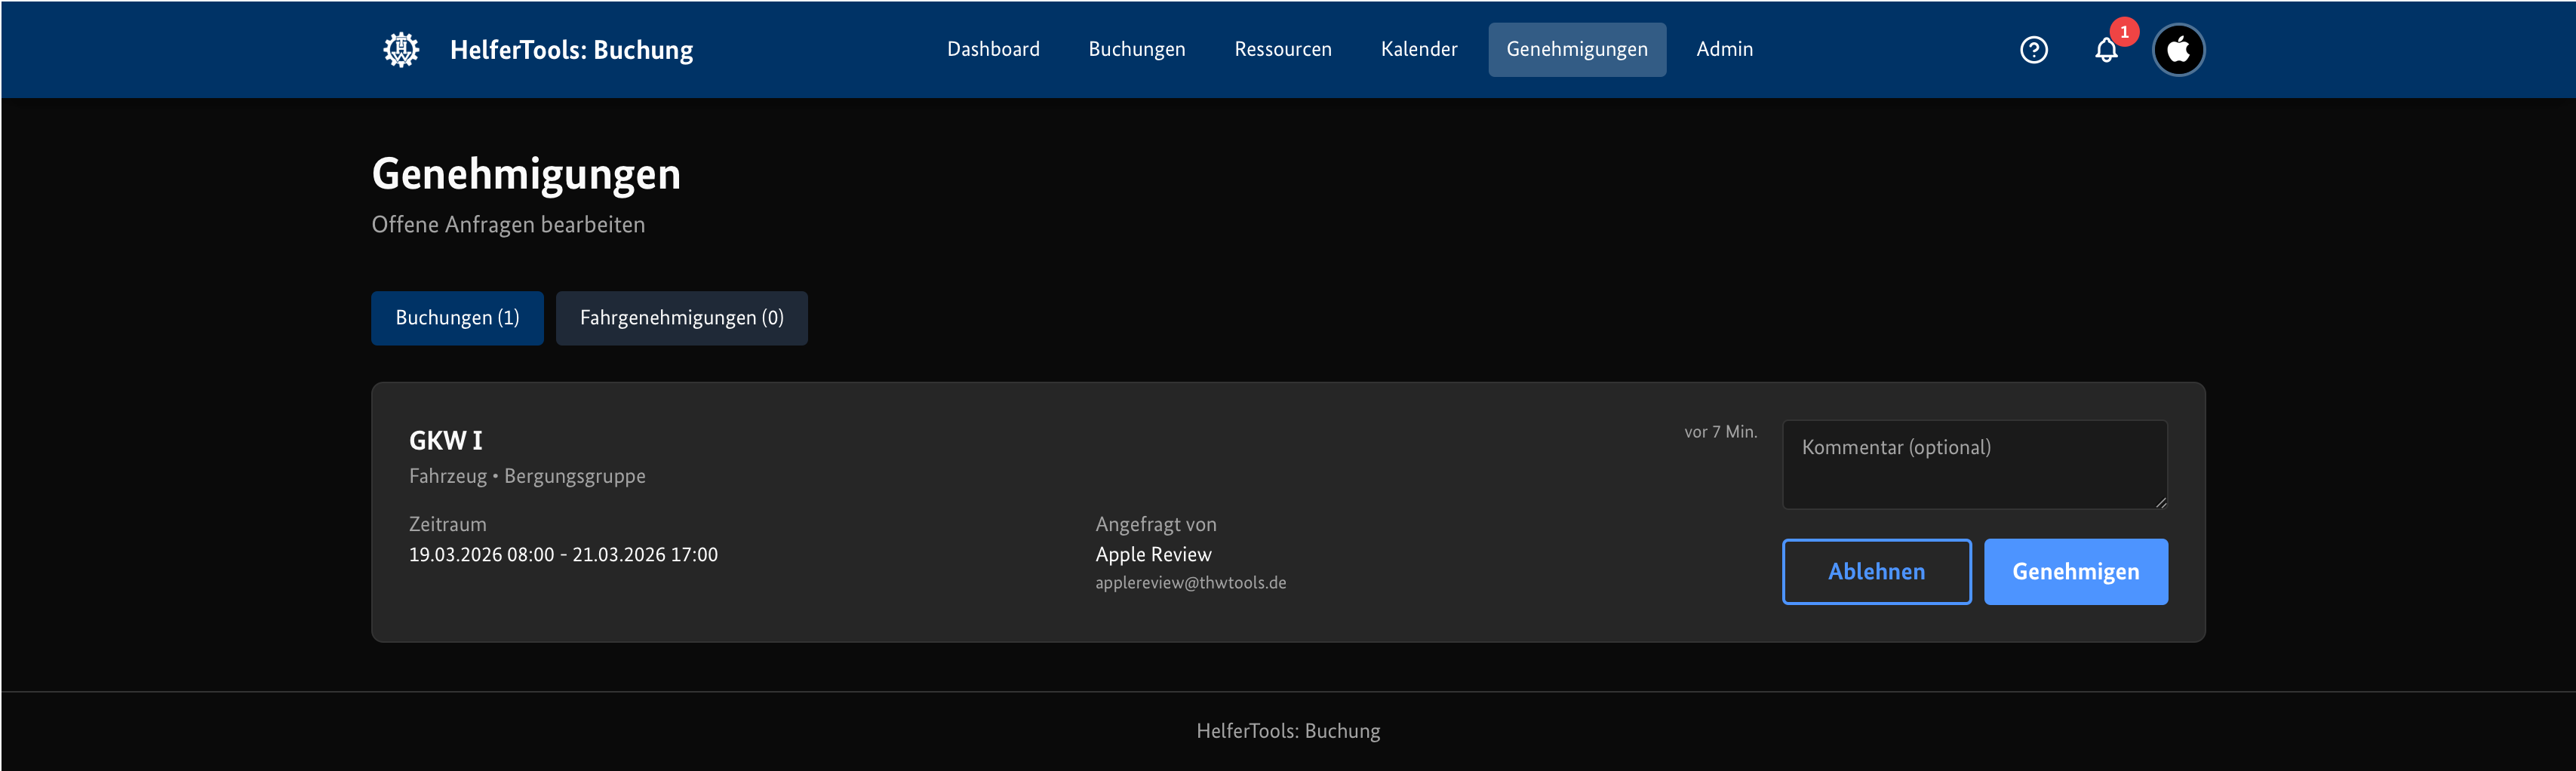
Task: Open the notifications bell icon
Action: click(x=2105, y=51)
